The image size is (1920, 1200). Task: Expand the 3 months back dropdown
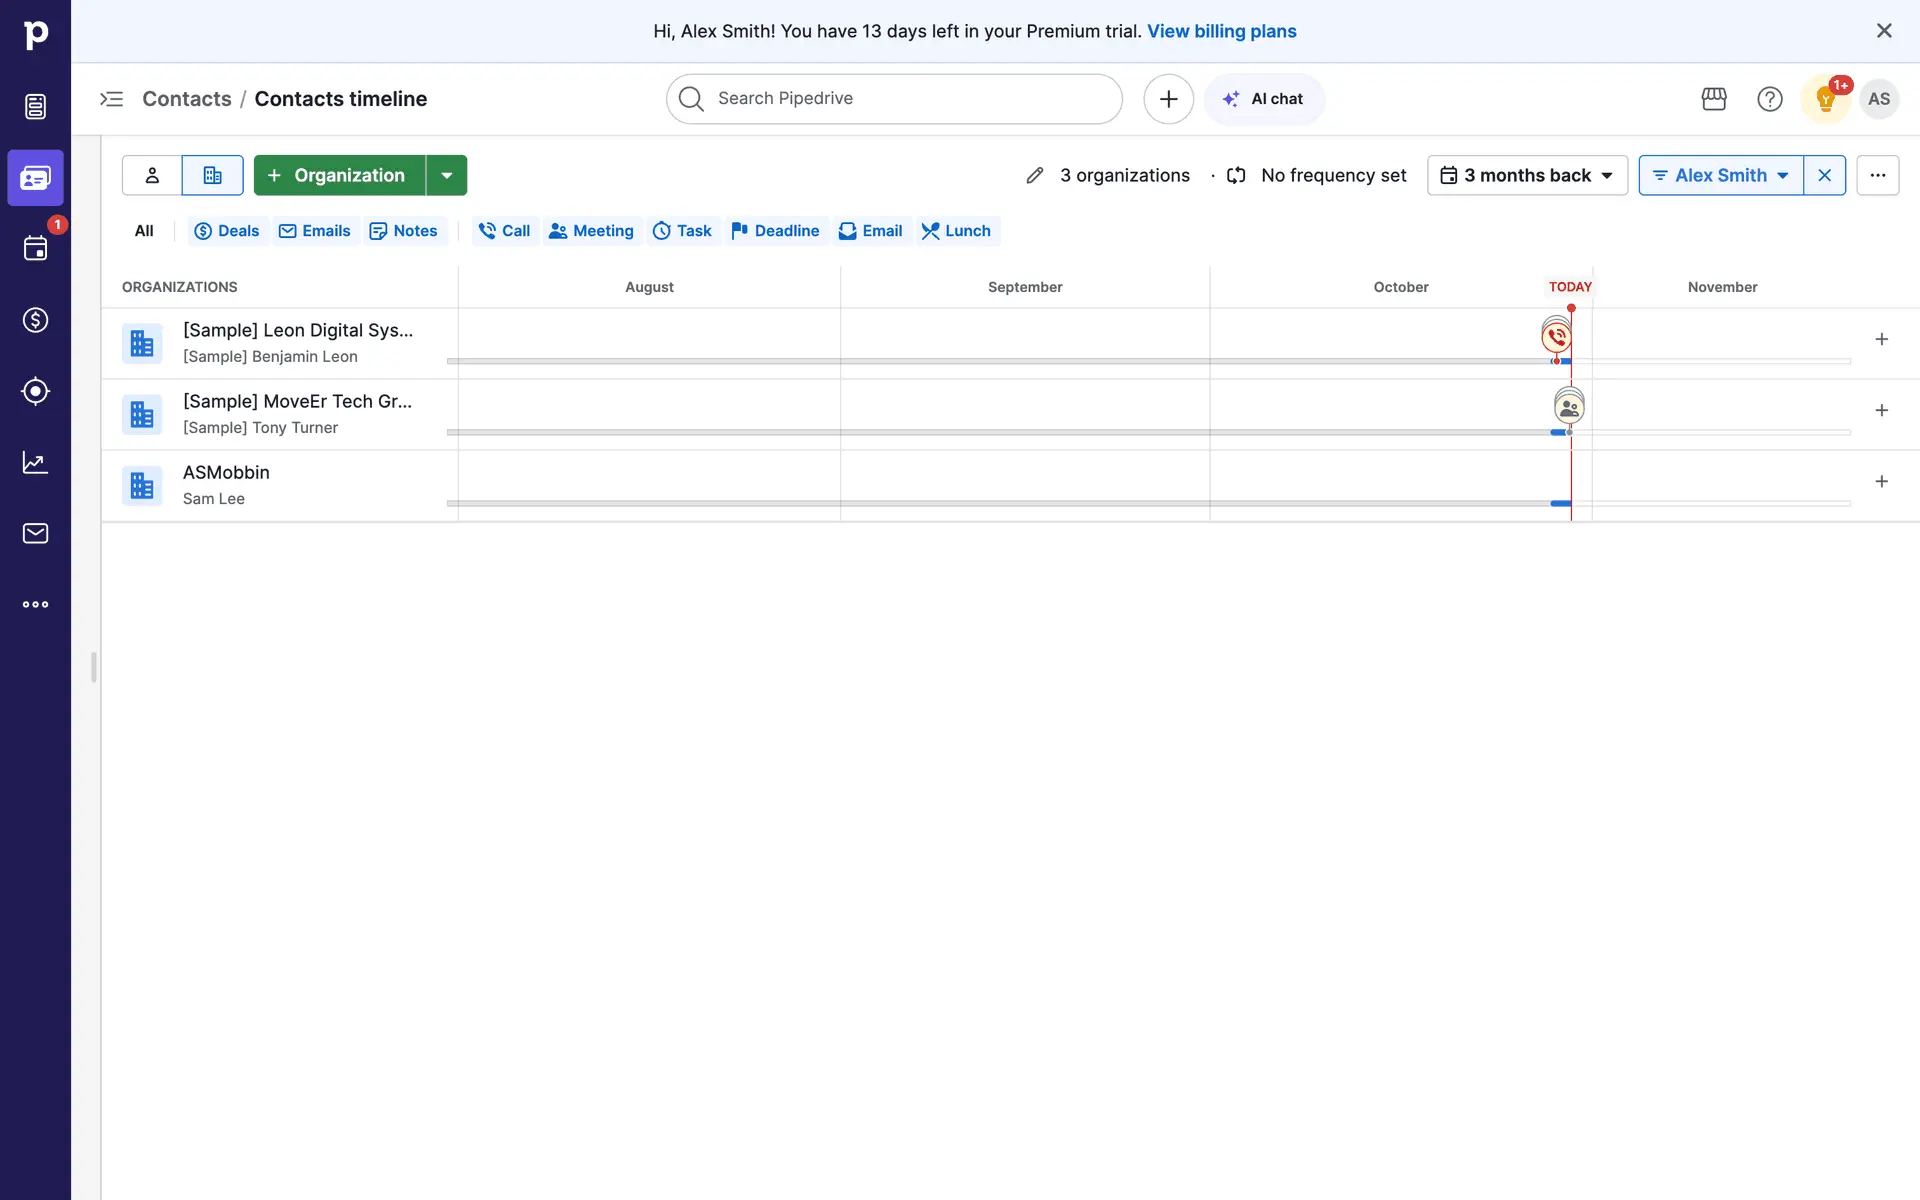[1527, 175]
